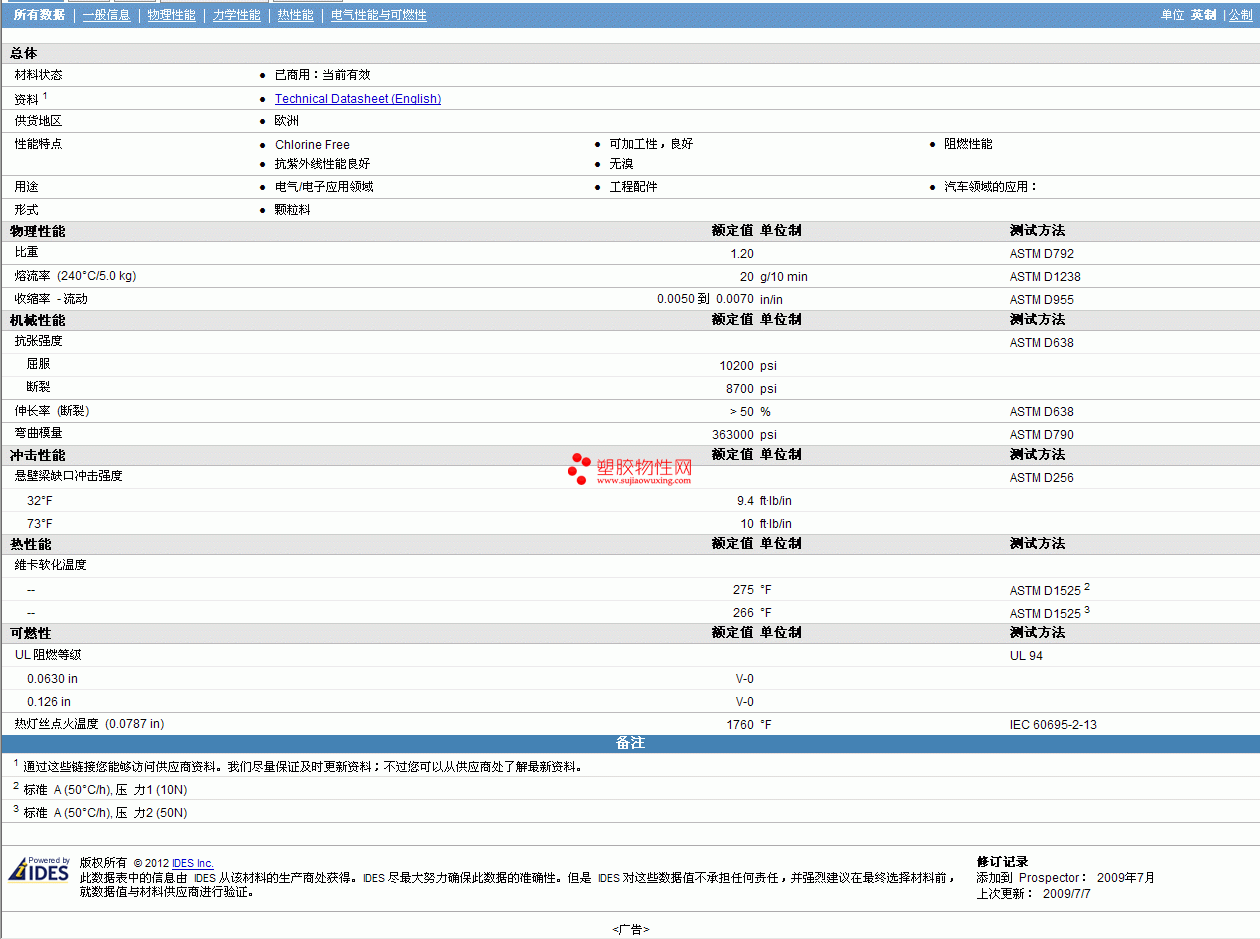The image size is (1260, 939).
Task: Show the 热性能 tab
Action: [x=295, y=15]
